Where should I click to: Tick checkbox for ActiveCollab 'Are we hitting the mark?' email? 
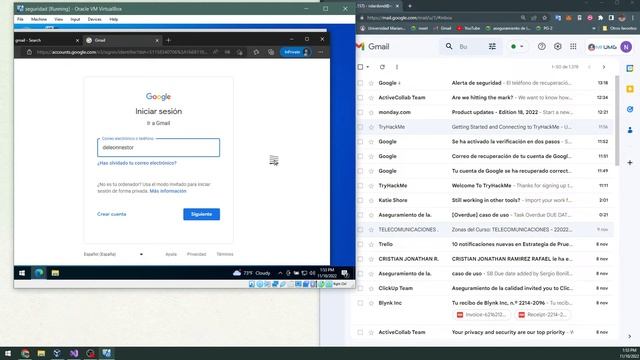pyautogui.click(x=360, y=98)
